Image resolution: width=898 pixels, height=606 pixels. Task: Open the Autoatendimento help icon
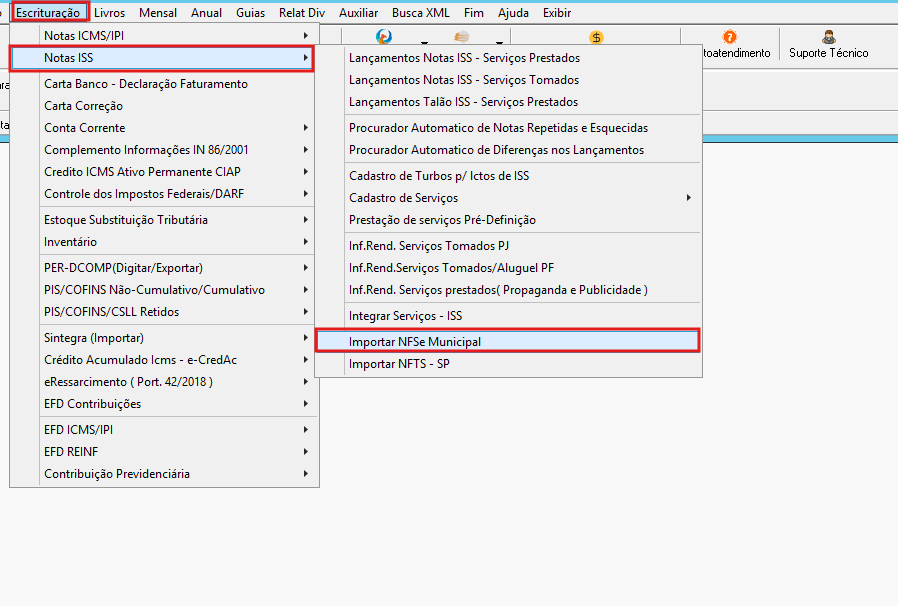729,37
